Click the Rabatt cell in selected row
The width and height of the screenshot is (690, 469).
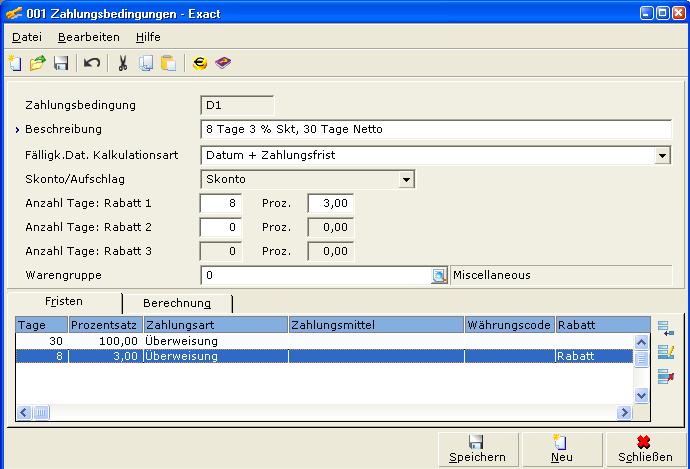click(x=594, y=356)
